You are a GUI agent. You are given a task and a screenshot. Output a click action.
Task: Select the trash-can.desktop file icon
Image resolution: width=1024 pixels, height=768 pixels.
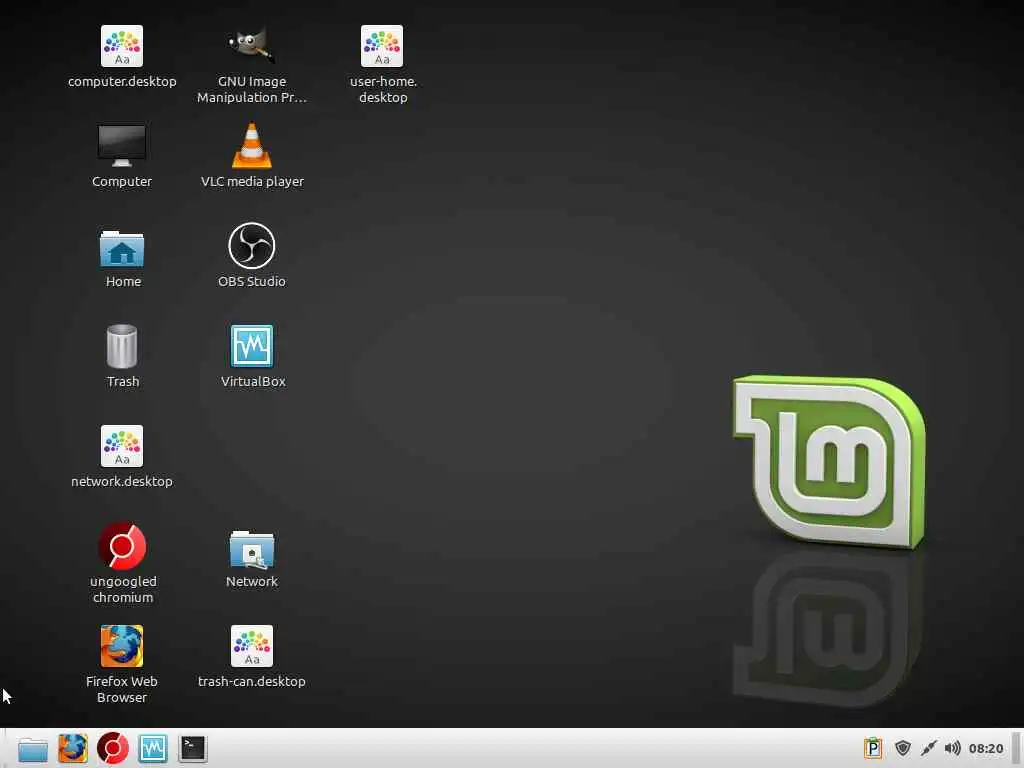pos(251,646)
